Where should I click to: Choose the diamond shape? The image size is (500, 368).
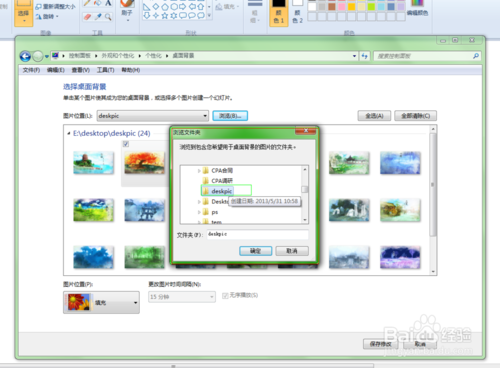tap(156, 7)
